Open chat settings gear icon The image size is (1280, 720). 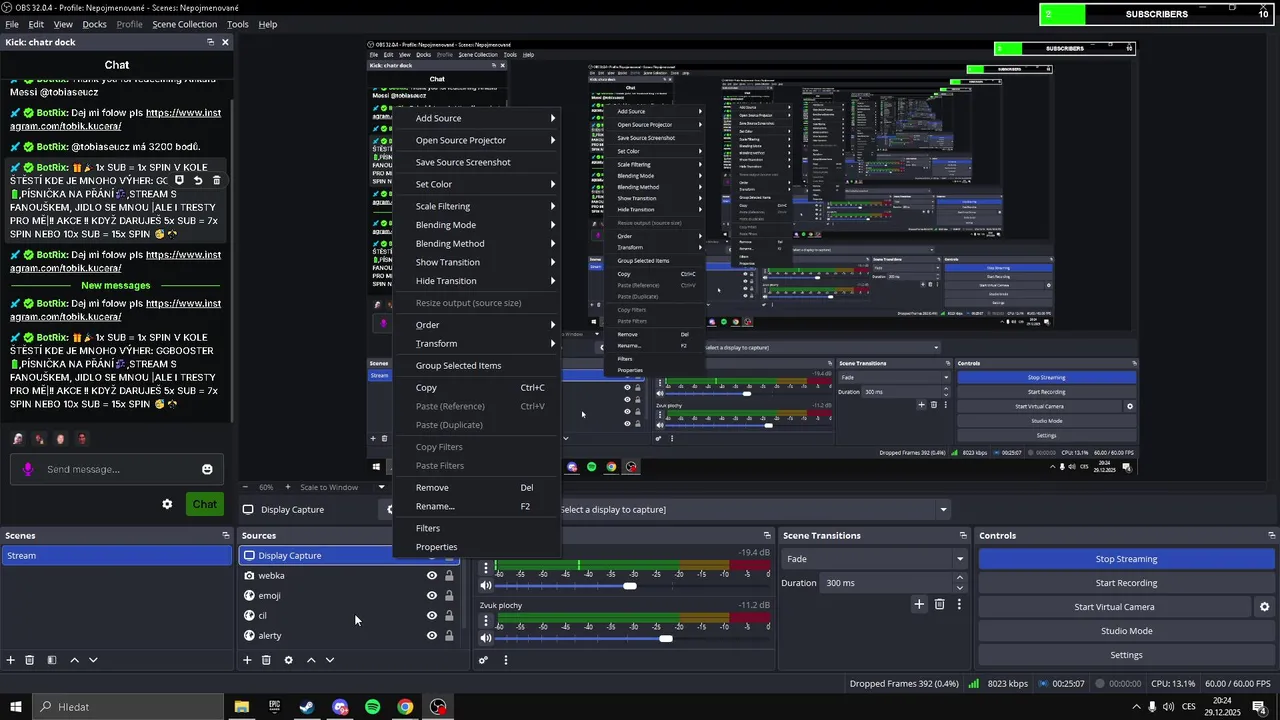[167, 504]
